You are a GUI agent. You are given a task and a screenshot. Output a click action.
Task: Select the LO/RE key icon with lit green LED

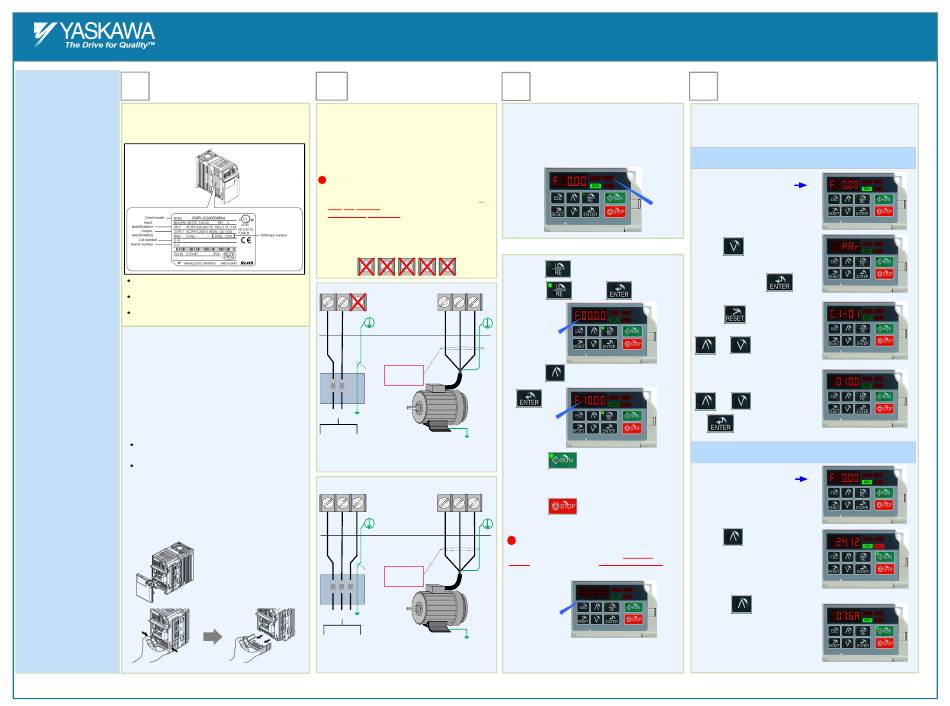click(x=559, y=290)
